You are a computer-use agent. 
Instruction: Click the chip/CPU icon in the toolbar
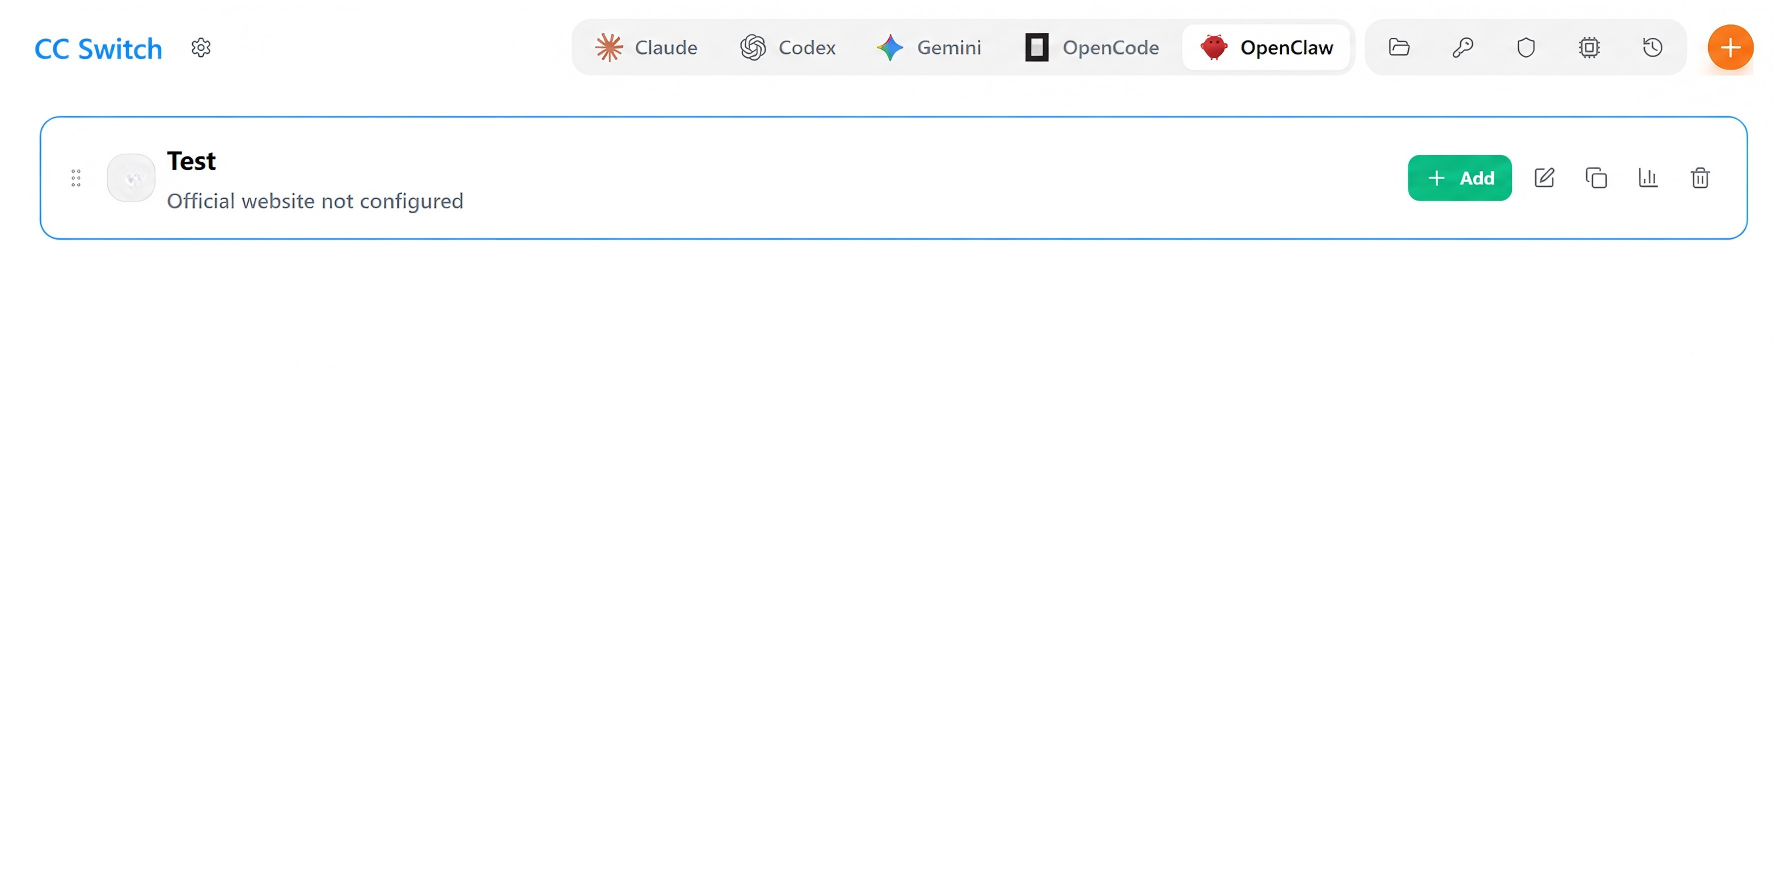click(1589, 48)
